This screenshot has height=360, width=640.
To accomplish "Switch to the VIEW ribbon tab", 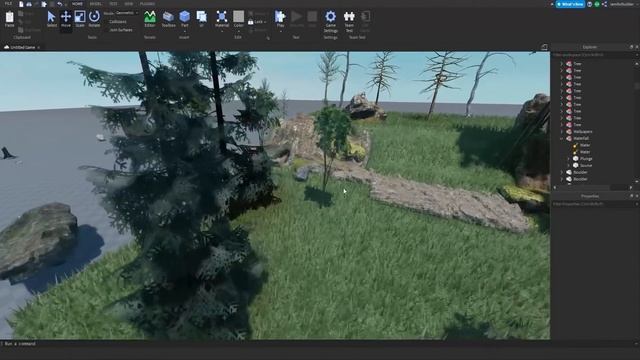I will 129,4.
